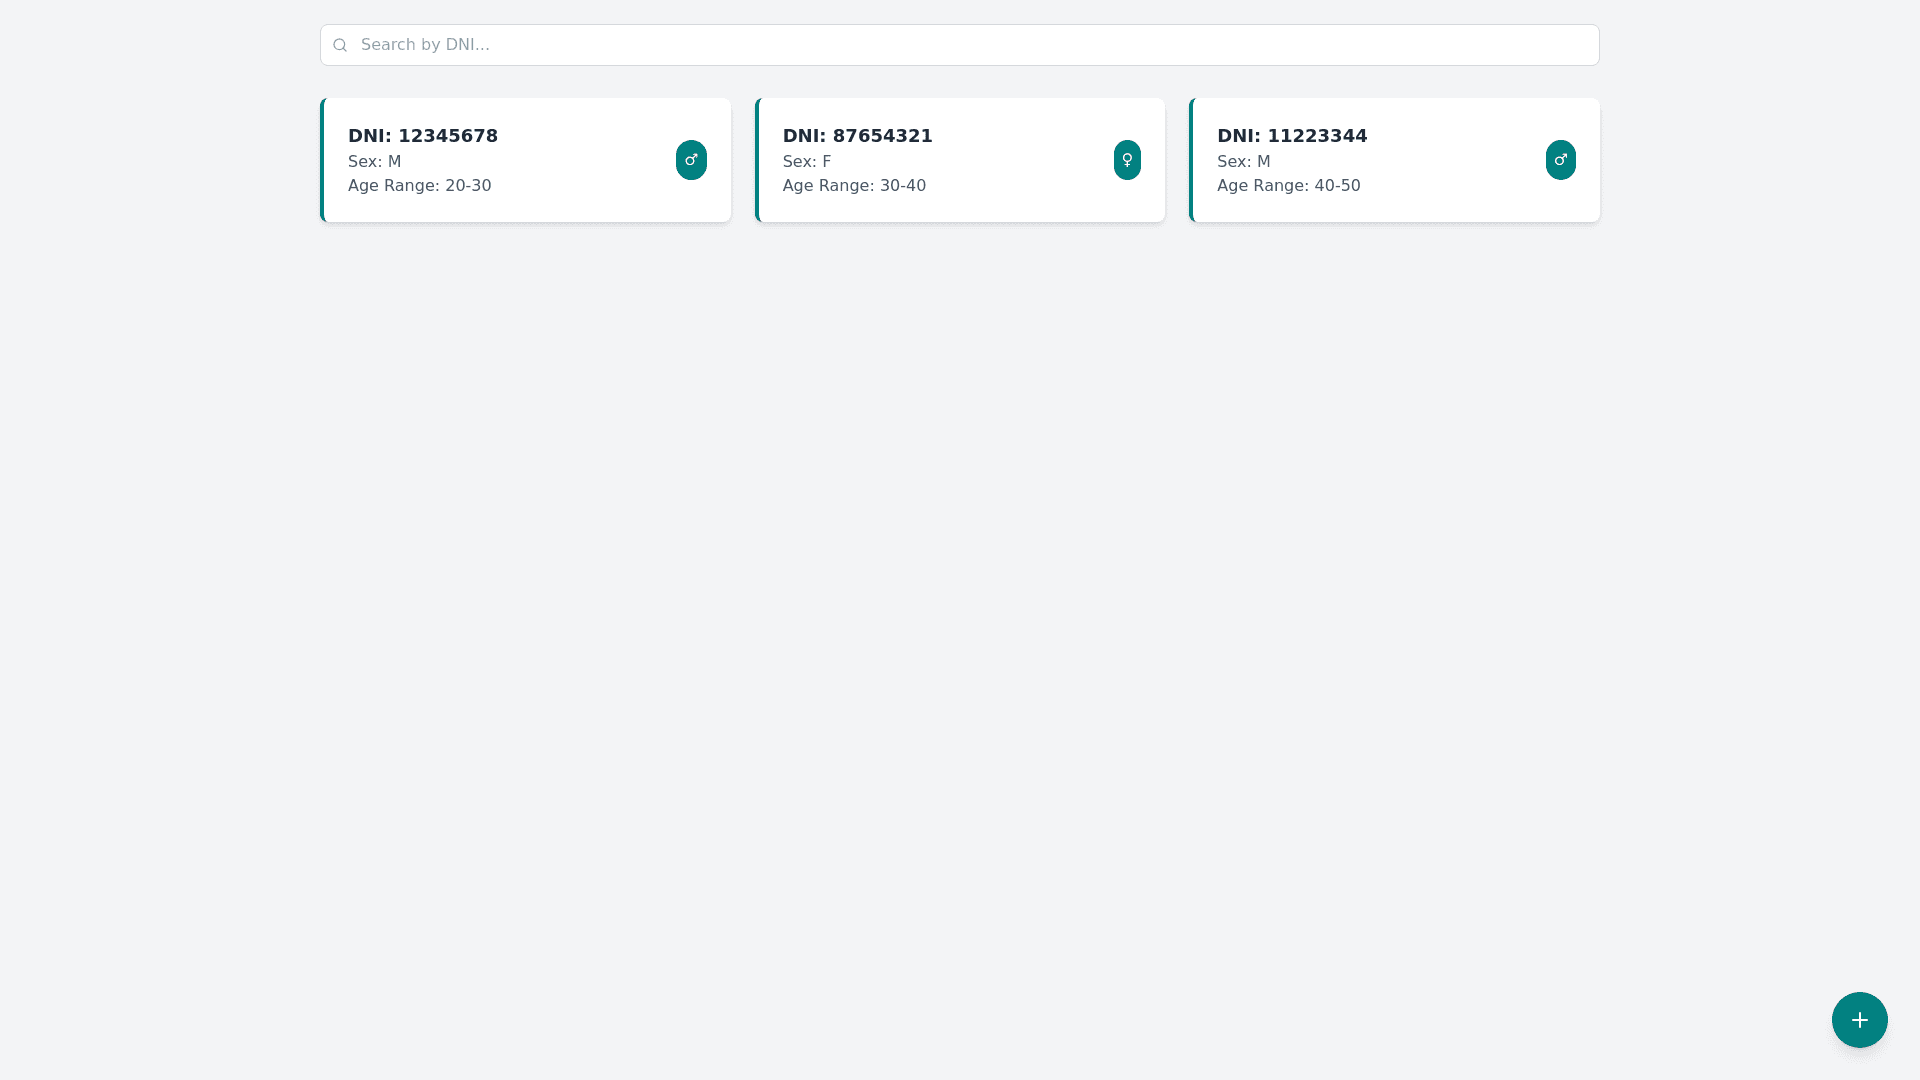Click Sex: M on first card
The image size is (1920, 1080).
coord(374,162)
